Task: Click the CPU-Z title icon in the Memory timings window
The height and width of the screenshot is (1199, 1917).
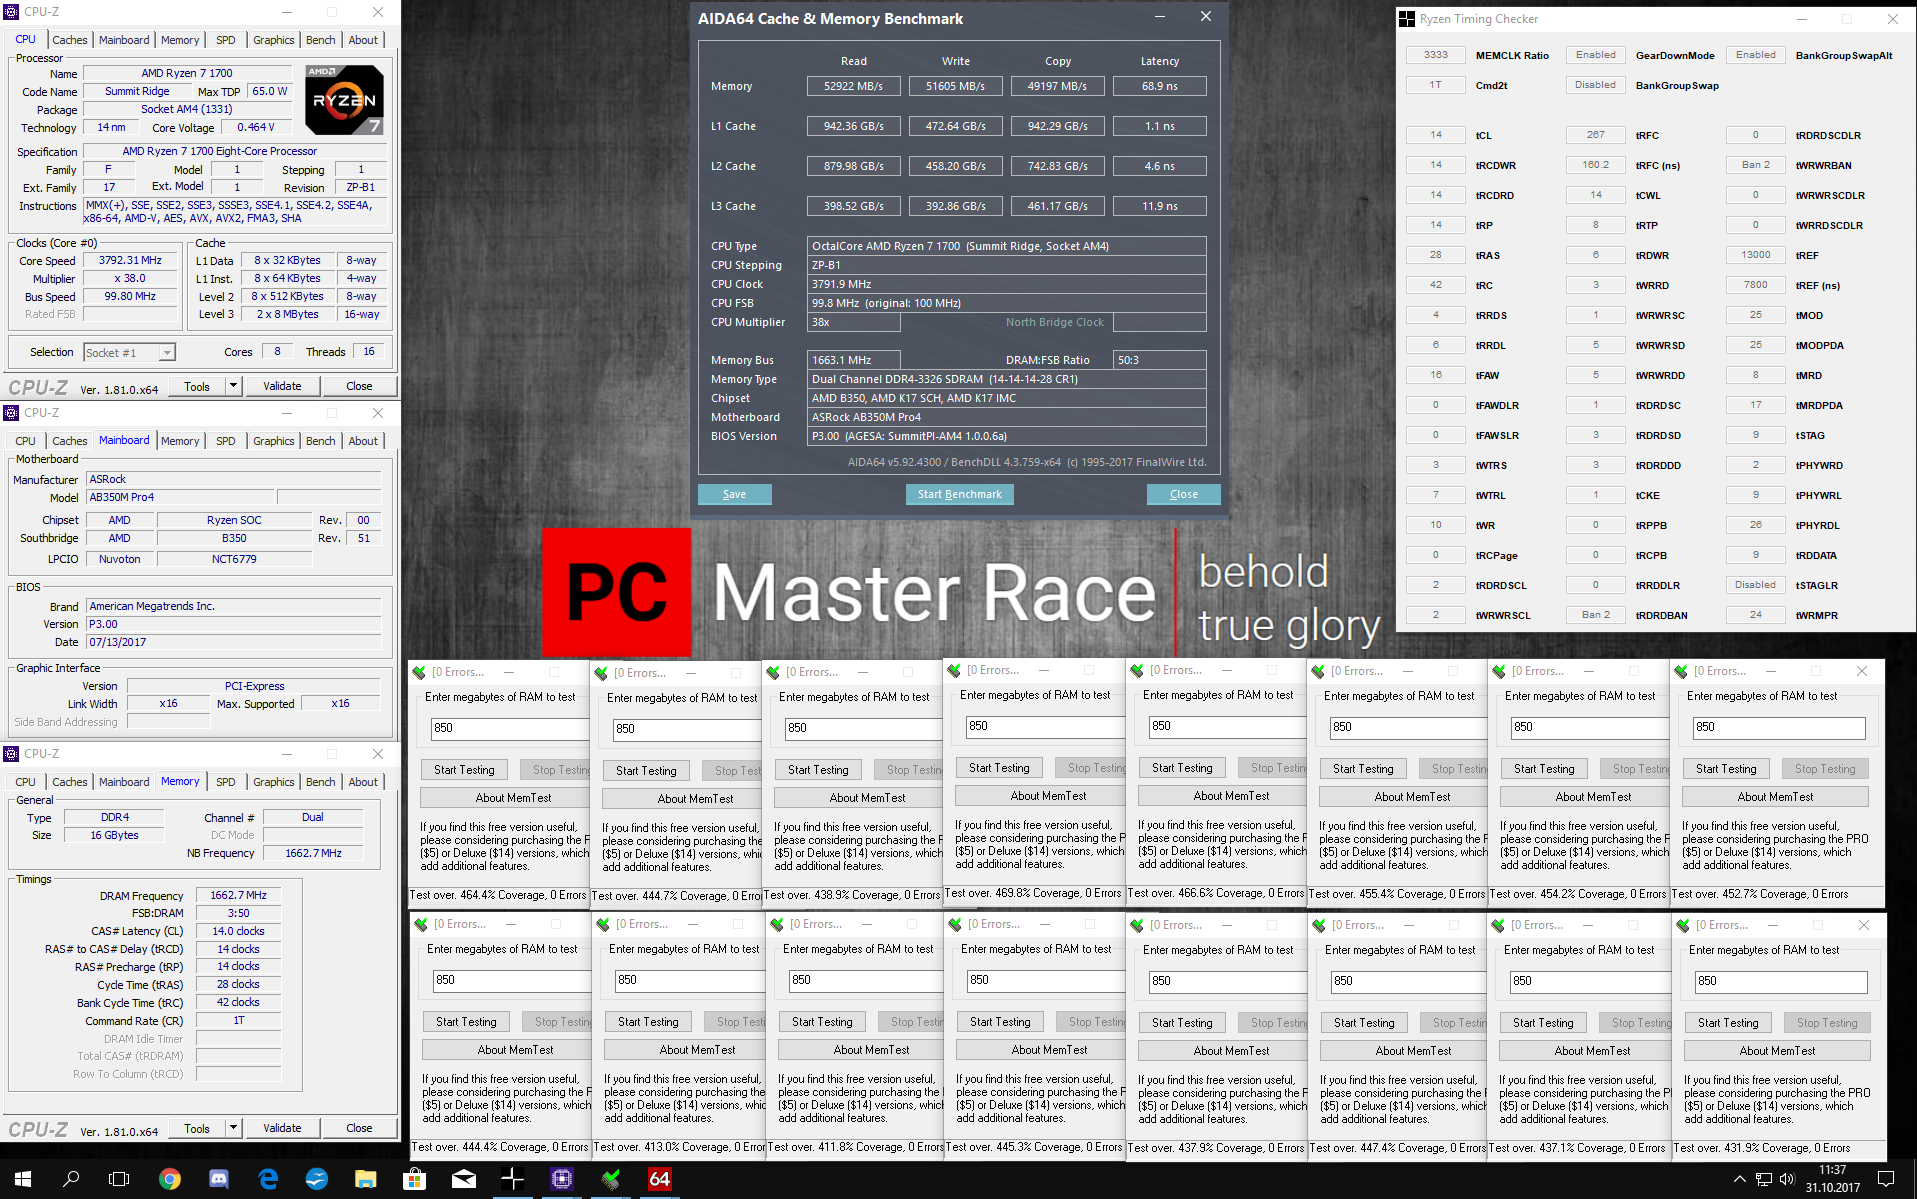Action: 11,754
